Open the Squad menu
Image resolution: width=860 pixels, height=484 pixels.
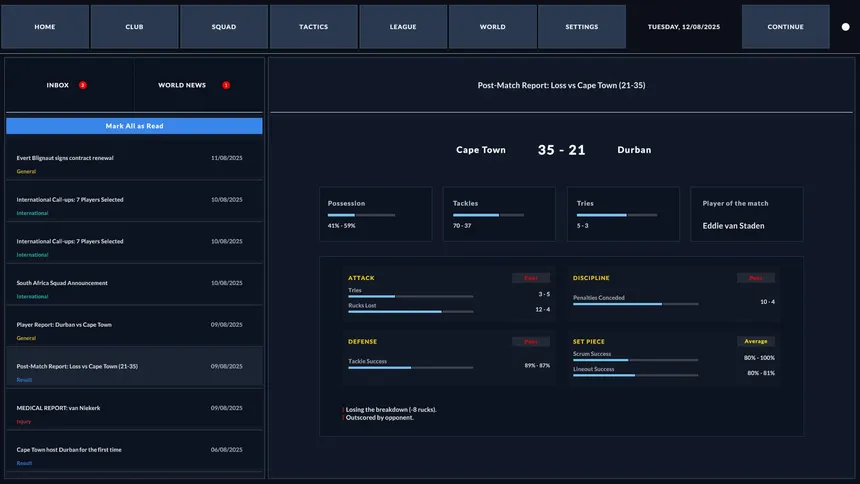pos(224,27)
